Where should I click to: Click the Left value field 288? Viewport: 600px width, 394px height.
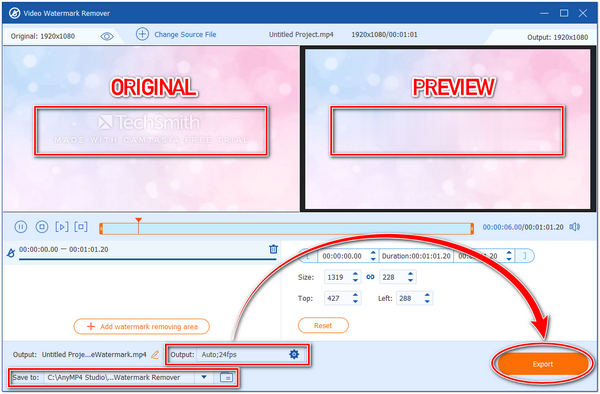click(x=409, y=298)
